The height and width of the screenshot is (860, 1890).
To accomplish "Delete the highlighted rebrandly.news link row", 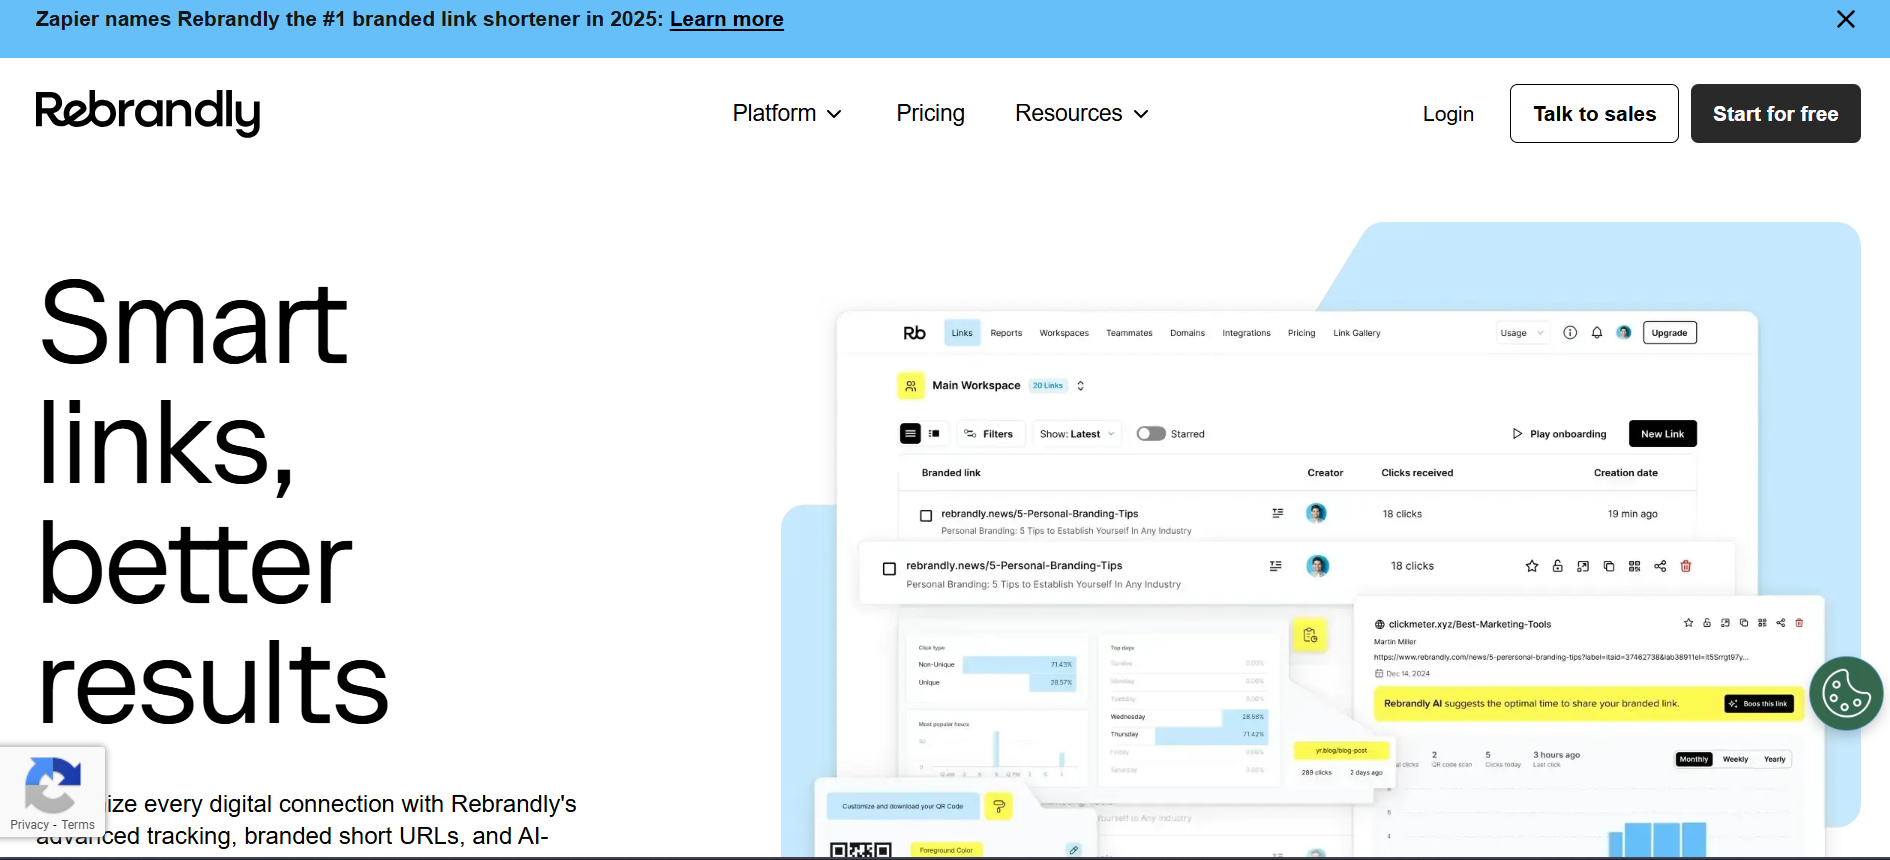I will click(x=1686, y=566).
